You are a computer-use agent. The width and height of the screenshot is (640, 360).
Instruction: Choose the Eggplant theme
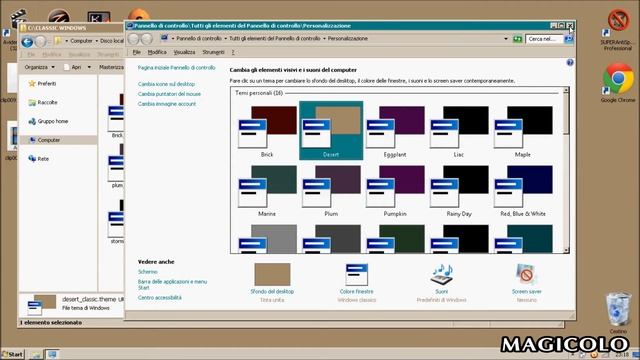coord(395,131)
